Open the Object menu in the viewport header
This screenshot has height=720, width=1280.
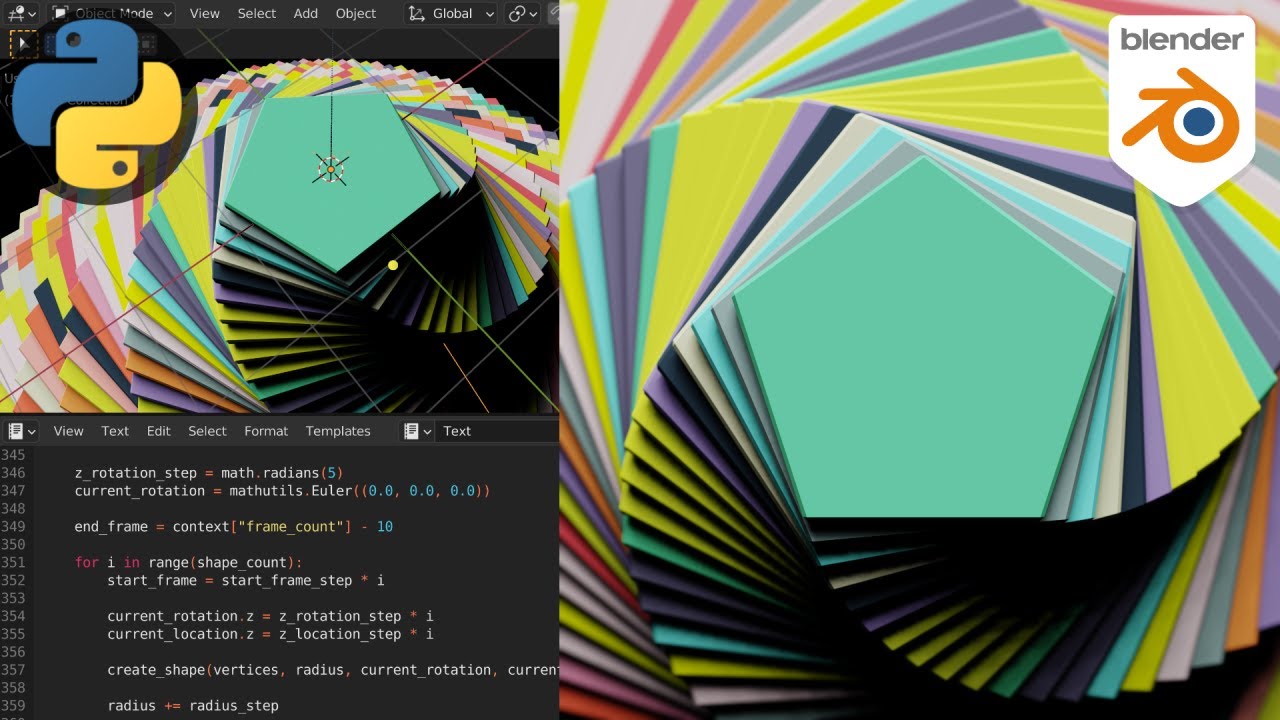point(355,13)
